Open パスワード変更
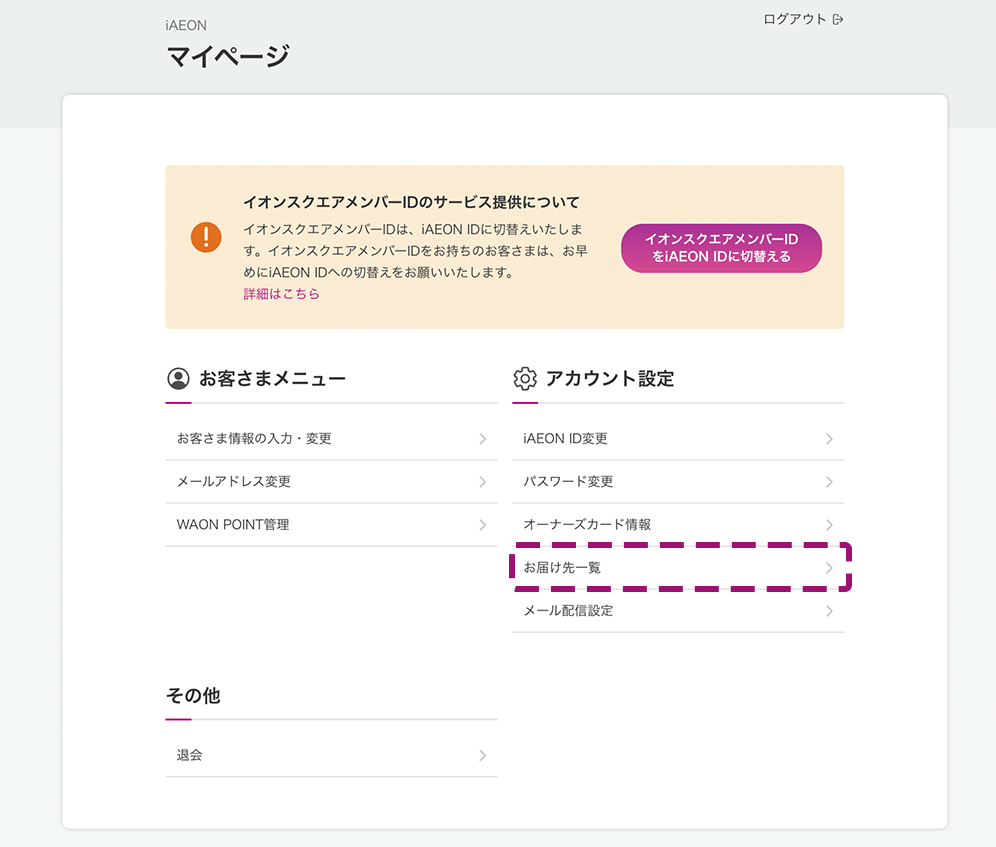 point(678,482)
